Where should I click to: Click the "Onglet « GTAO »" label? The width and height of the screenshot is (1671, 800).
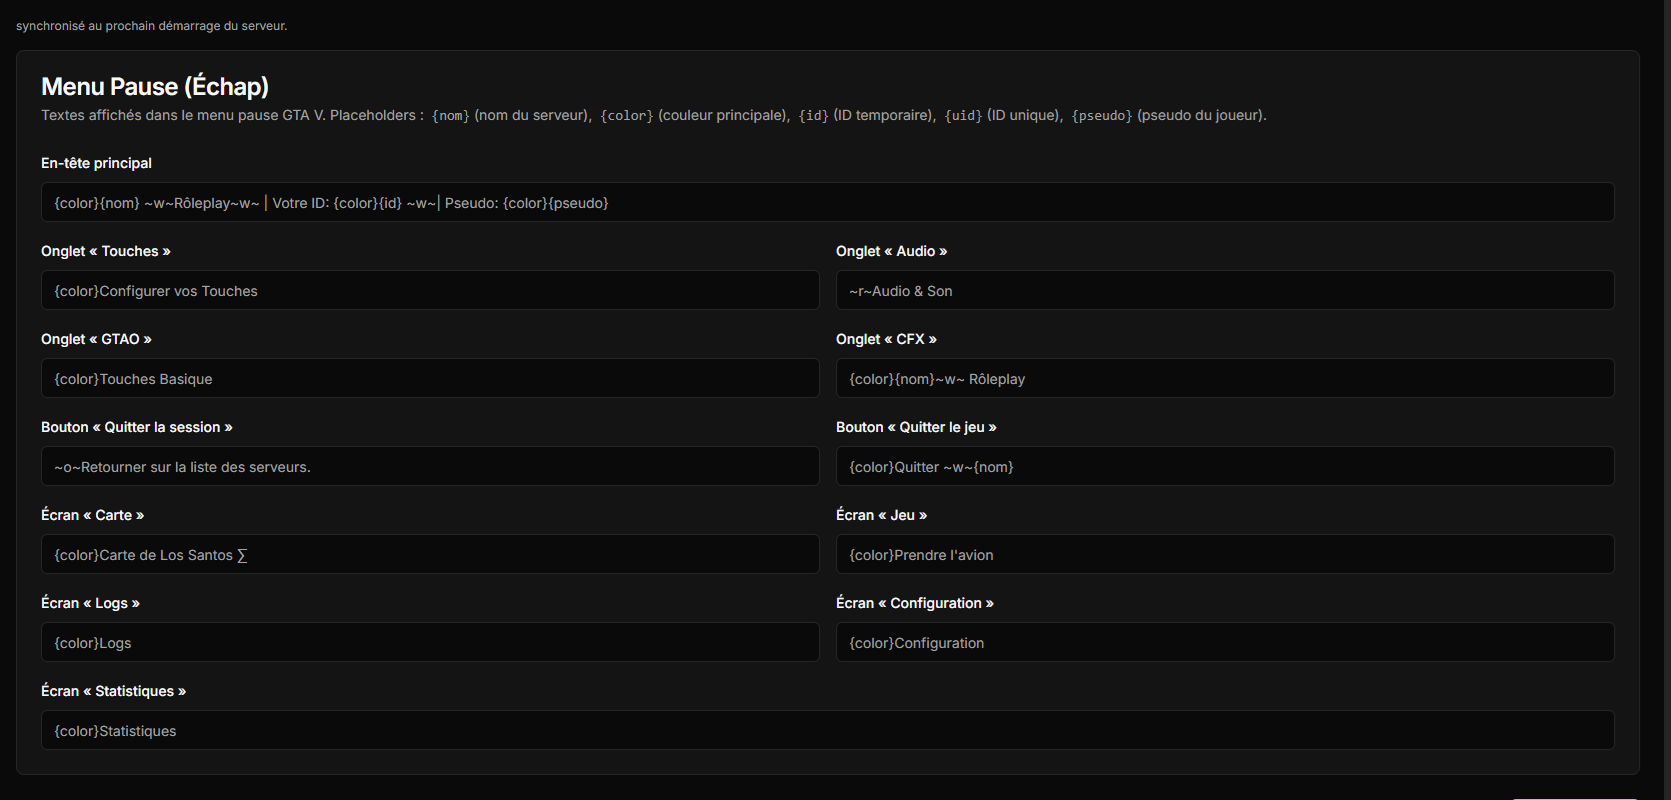pyautogui.click(x=96, y=339)
